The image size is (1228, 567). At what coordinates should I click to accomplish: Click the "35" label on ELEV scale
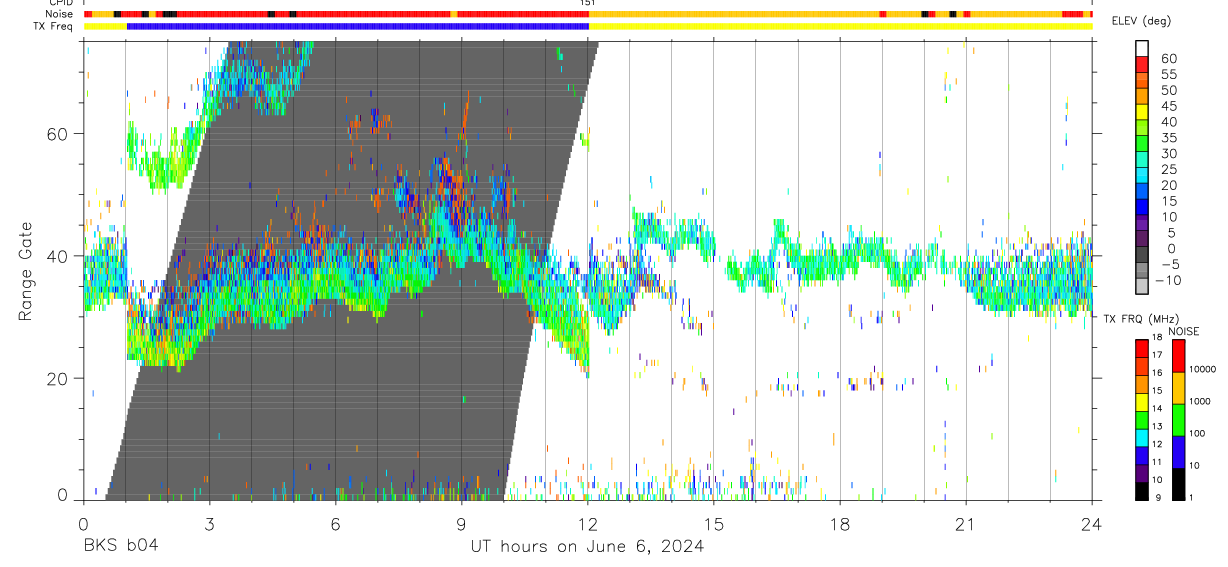[1169, 138]
